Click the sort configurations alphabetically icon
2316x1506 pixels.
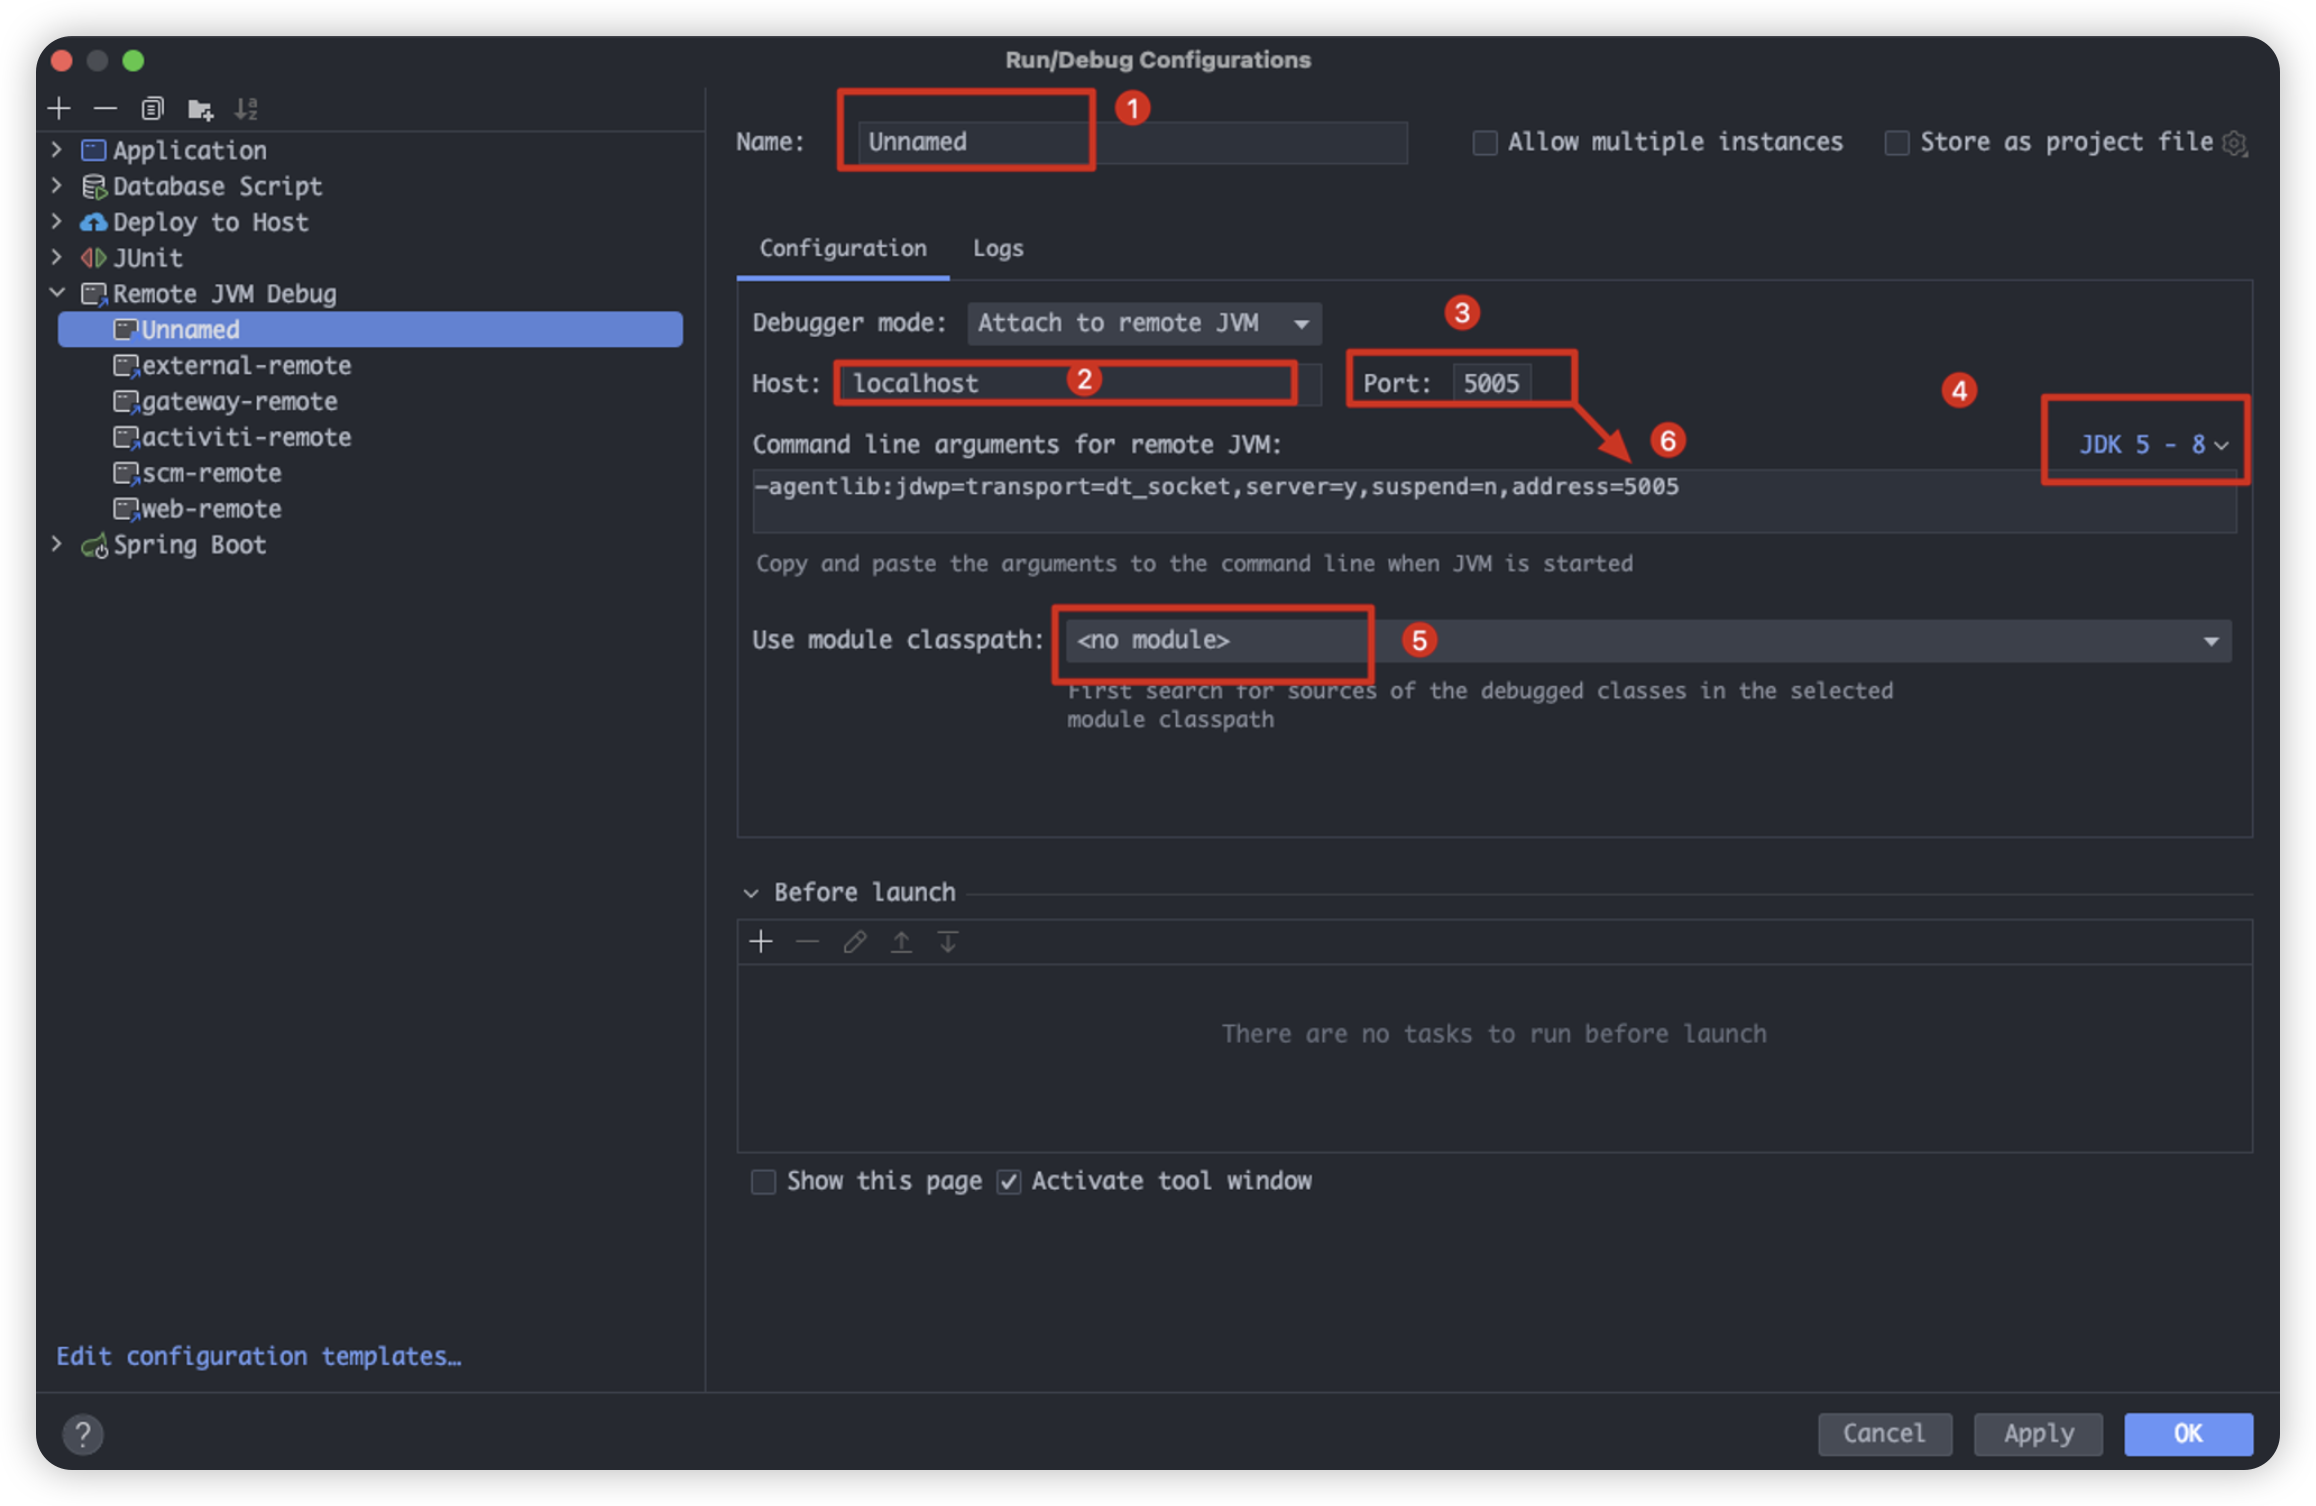246,108
